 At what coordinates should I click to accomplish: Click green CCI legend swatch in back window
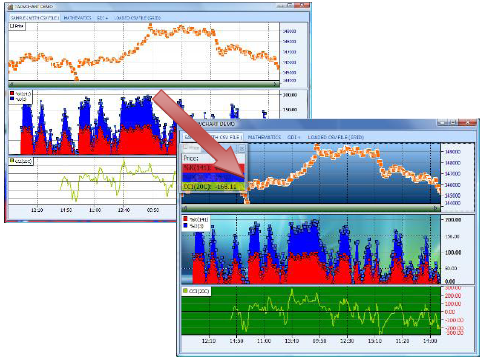click(12, 161)
